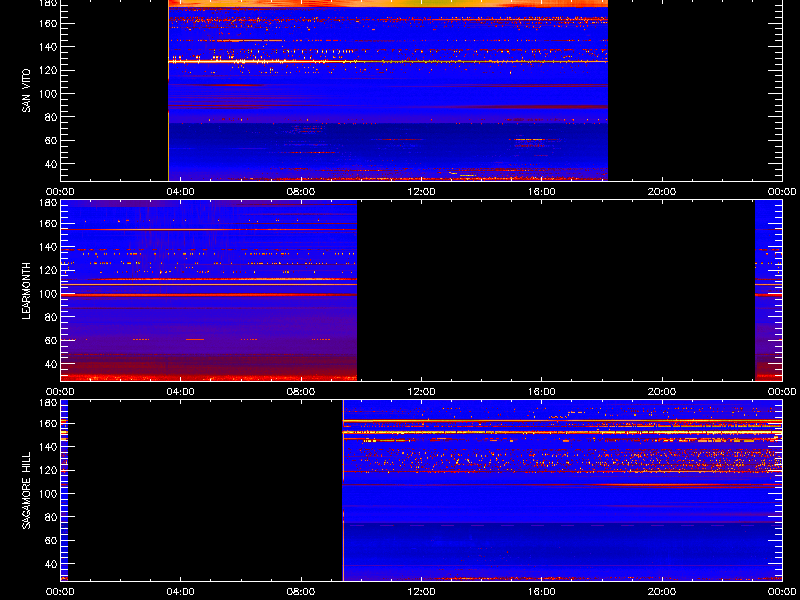Select the 140 tick label on San Vito axis

50,47
